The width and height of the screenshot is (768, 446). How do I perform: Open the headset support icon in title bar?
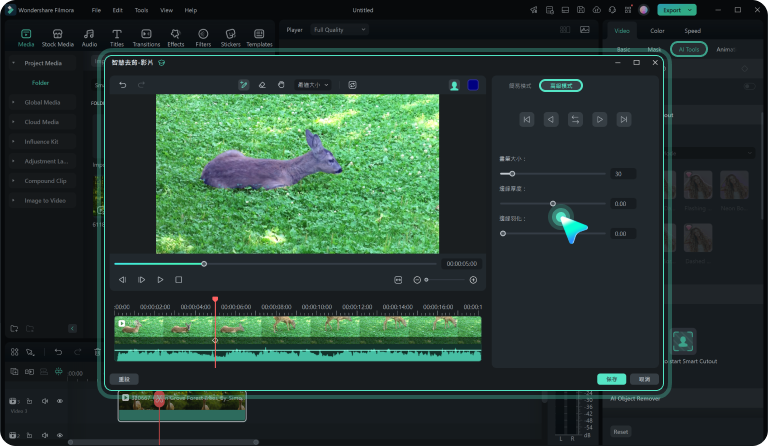(x=612, y=10)
